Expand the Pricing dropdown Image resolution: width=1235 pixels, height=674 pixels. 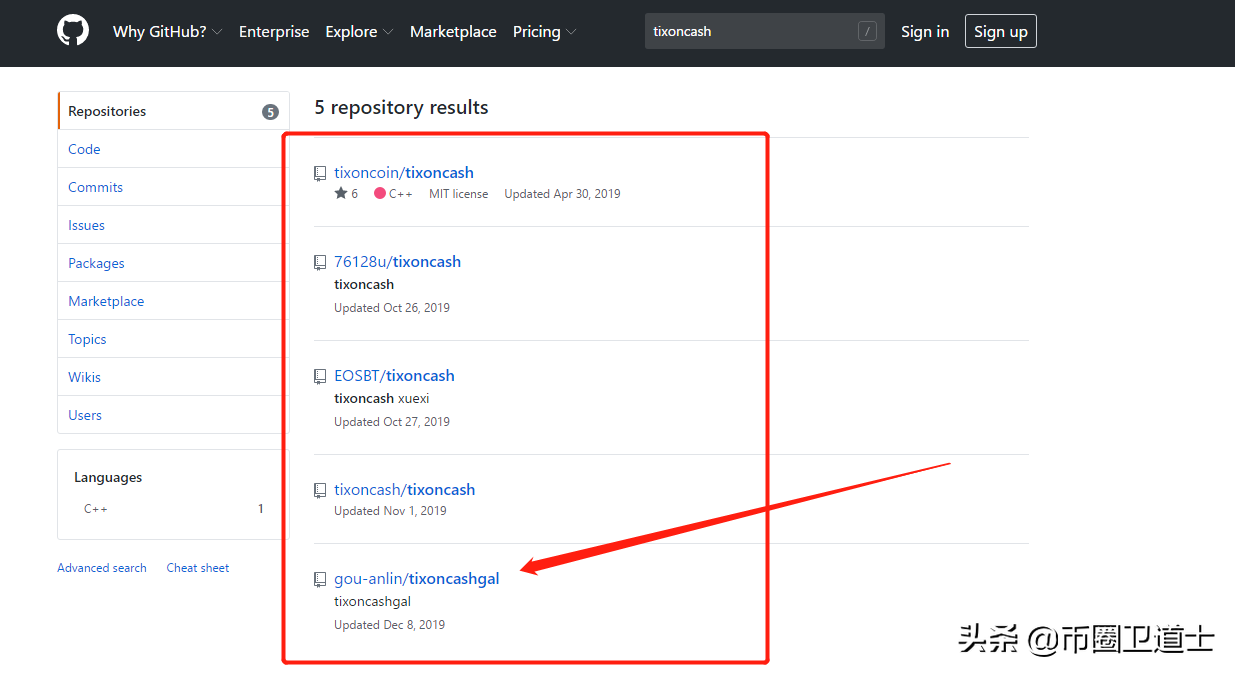(544, 32)
